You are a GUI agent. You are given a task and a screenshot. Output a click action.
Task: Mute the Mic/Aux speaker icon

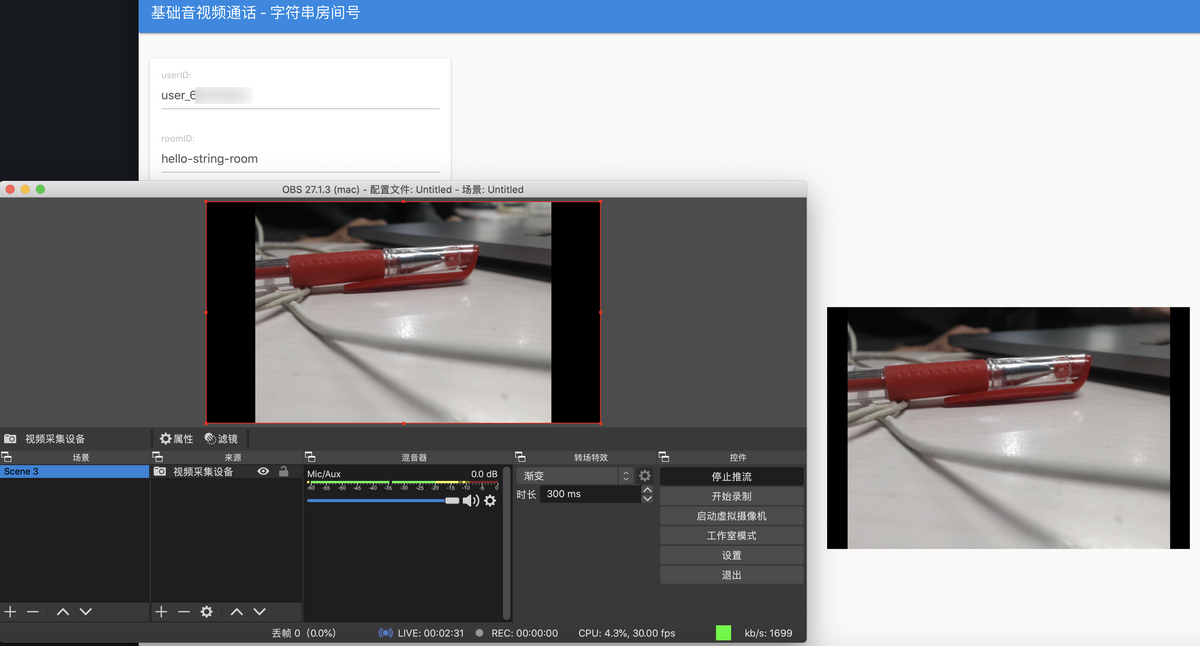point(471,500)
